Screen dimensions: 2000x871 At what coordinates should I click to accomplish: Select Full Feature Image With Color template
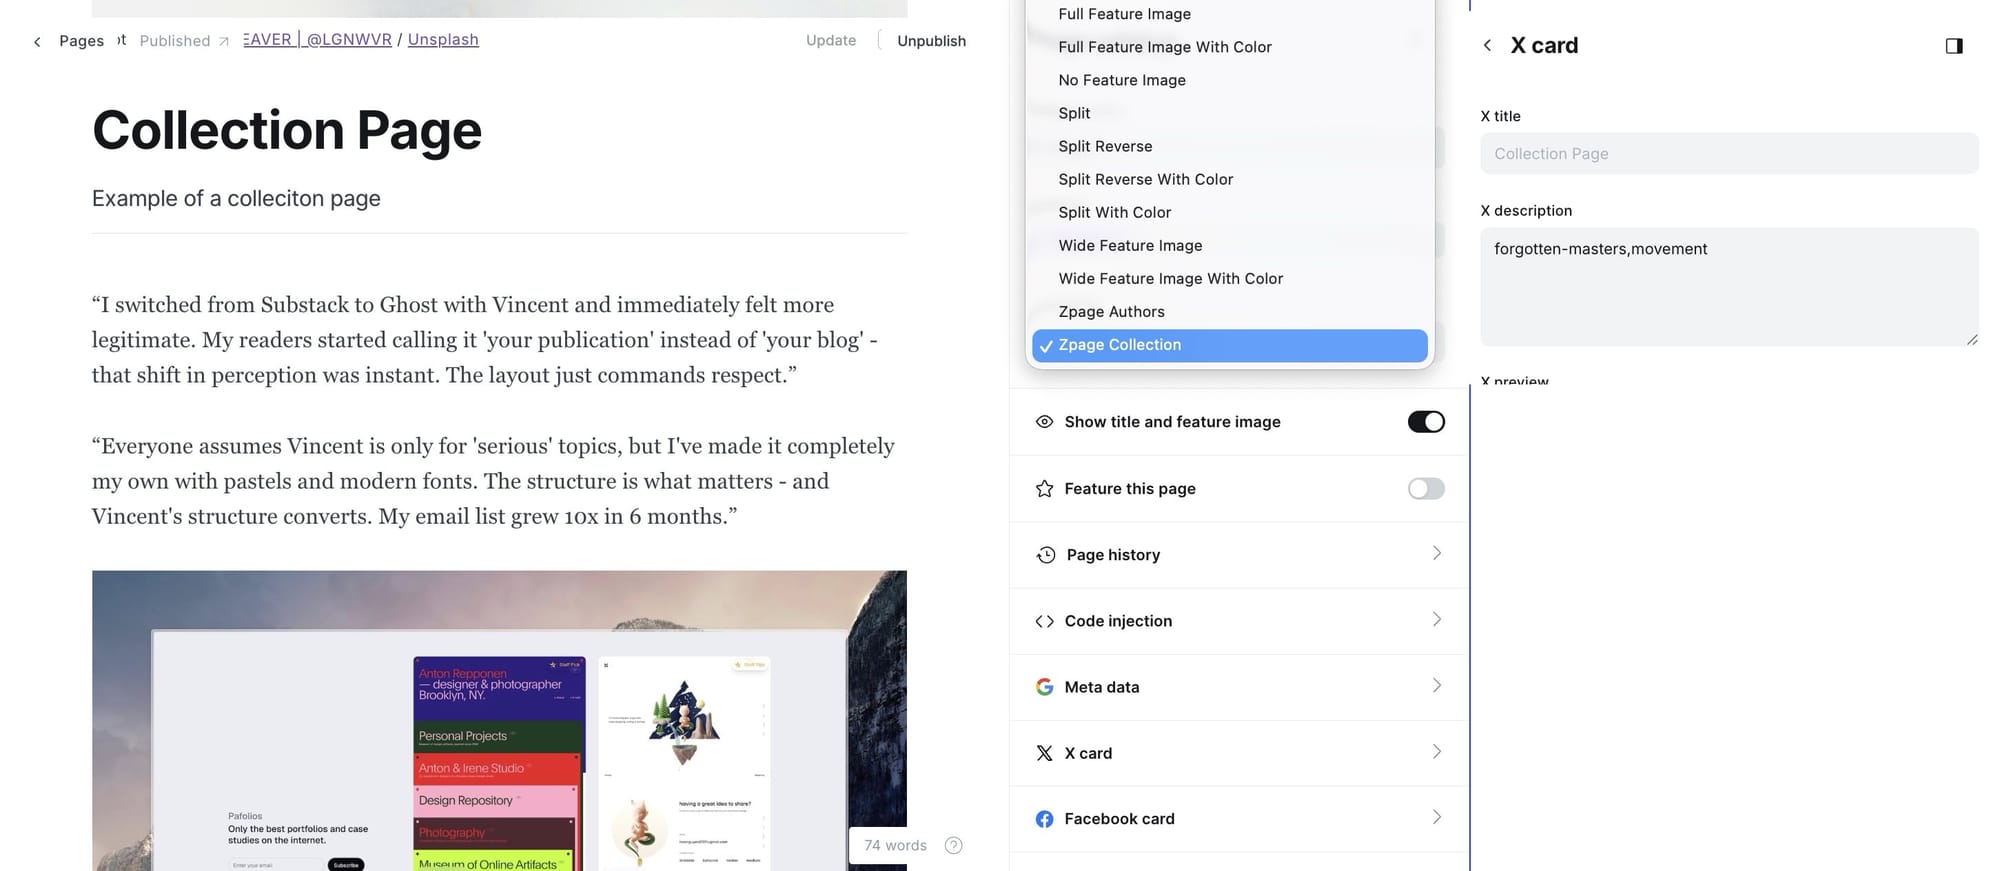point(1230,47)
